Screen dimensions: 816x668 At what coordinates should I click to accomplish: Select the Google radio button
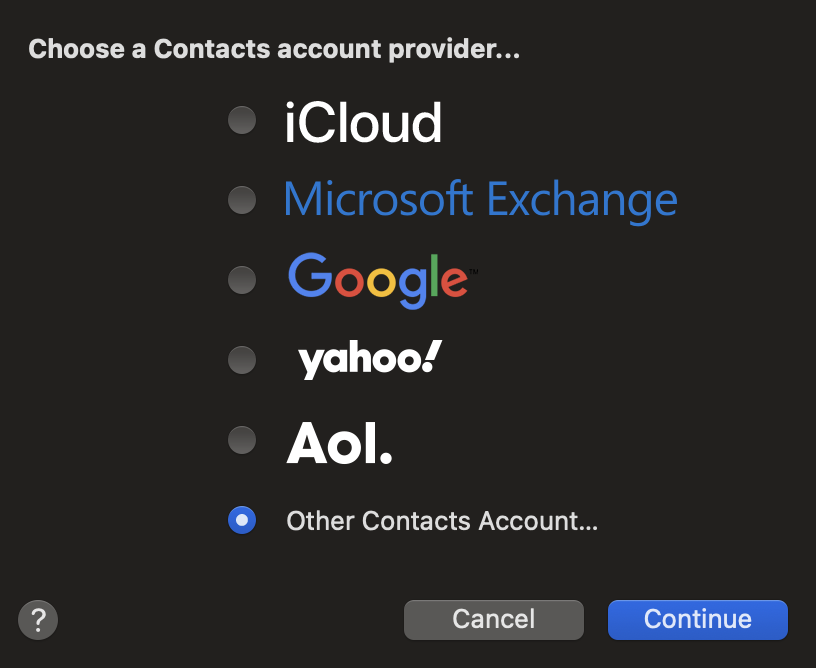coord(241,279)
